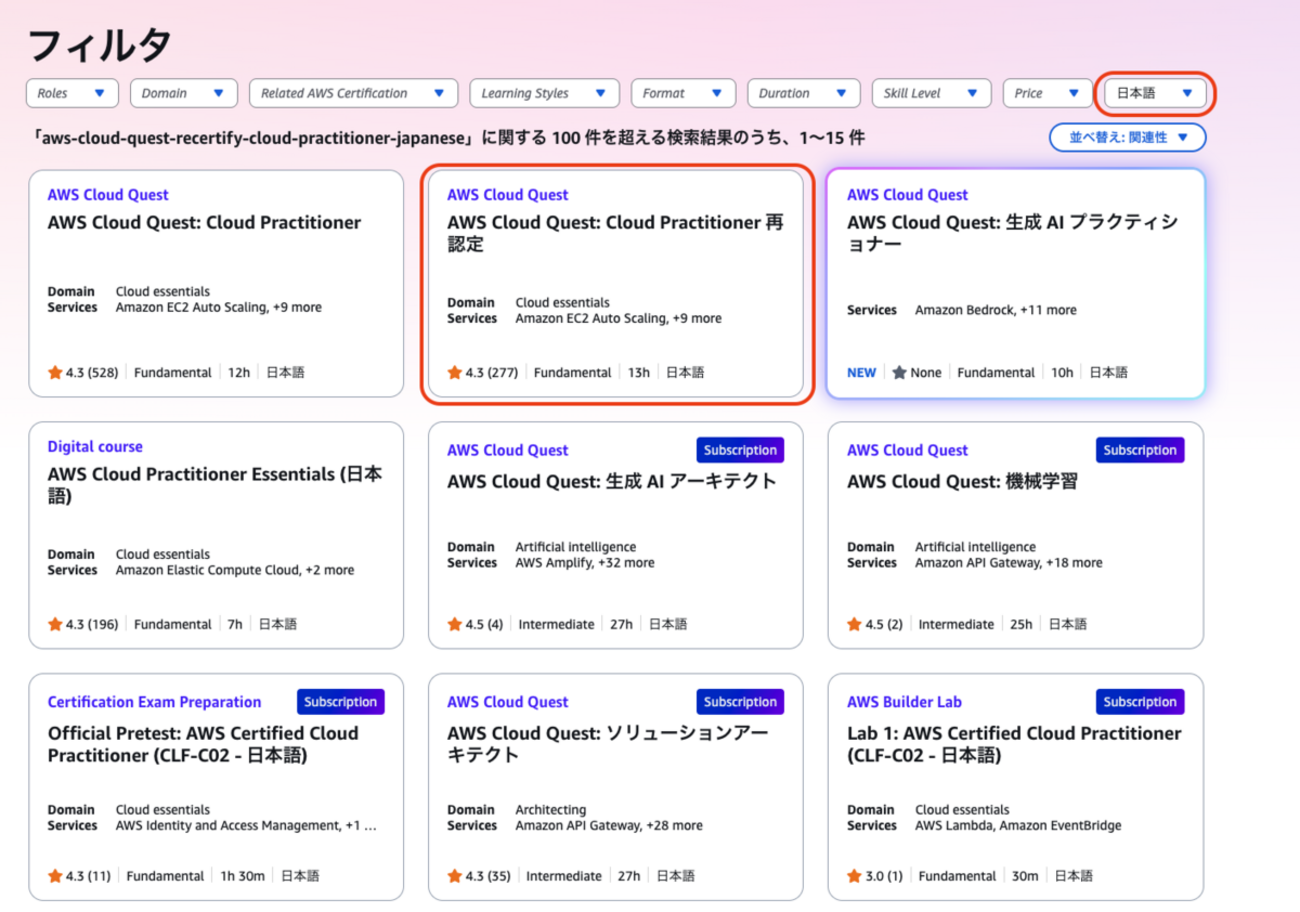Click the AWS Builder Lab category label
The image size is (1300, 912).
pyautogui.click(x=904, y=702)
